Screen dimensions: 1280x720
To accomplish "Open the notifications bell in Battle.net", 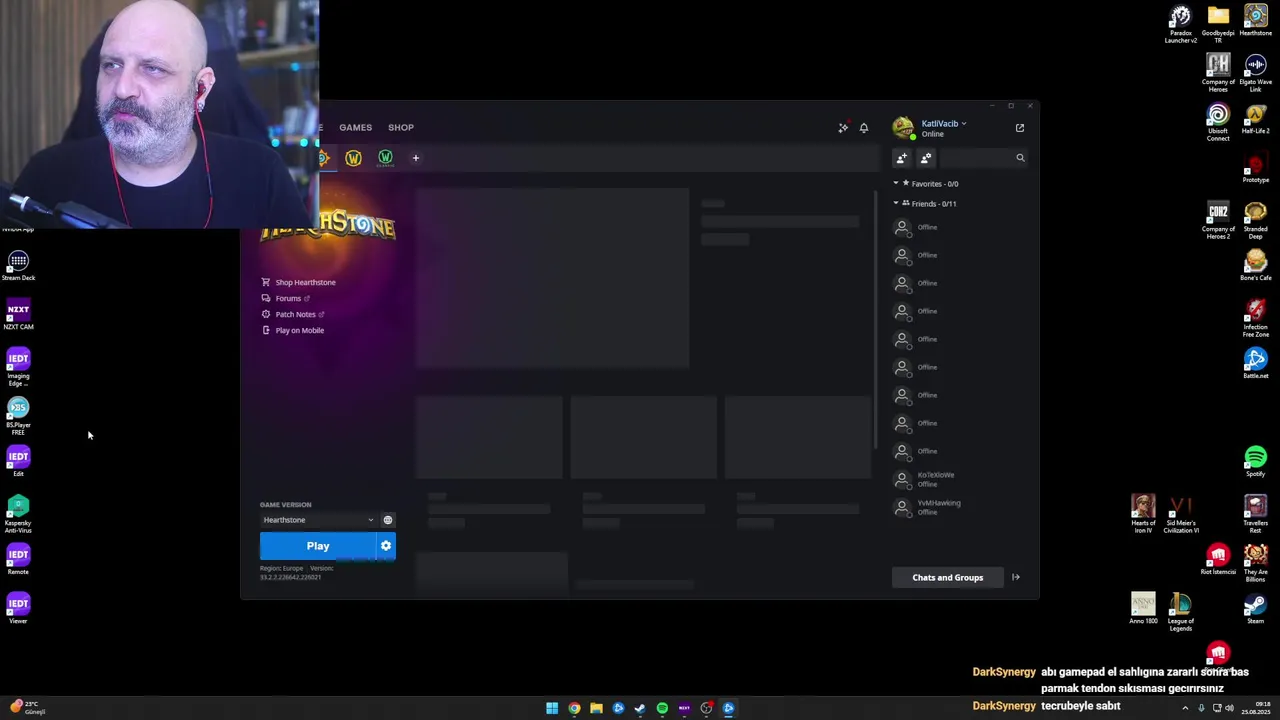I will point(864,128).
